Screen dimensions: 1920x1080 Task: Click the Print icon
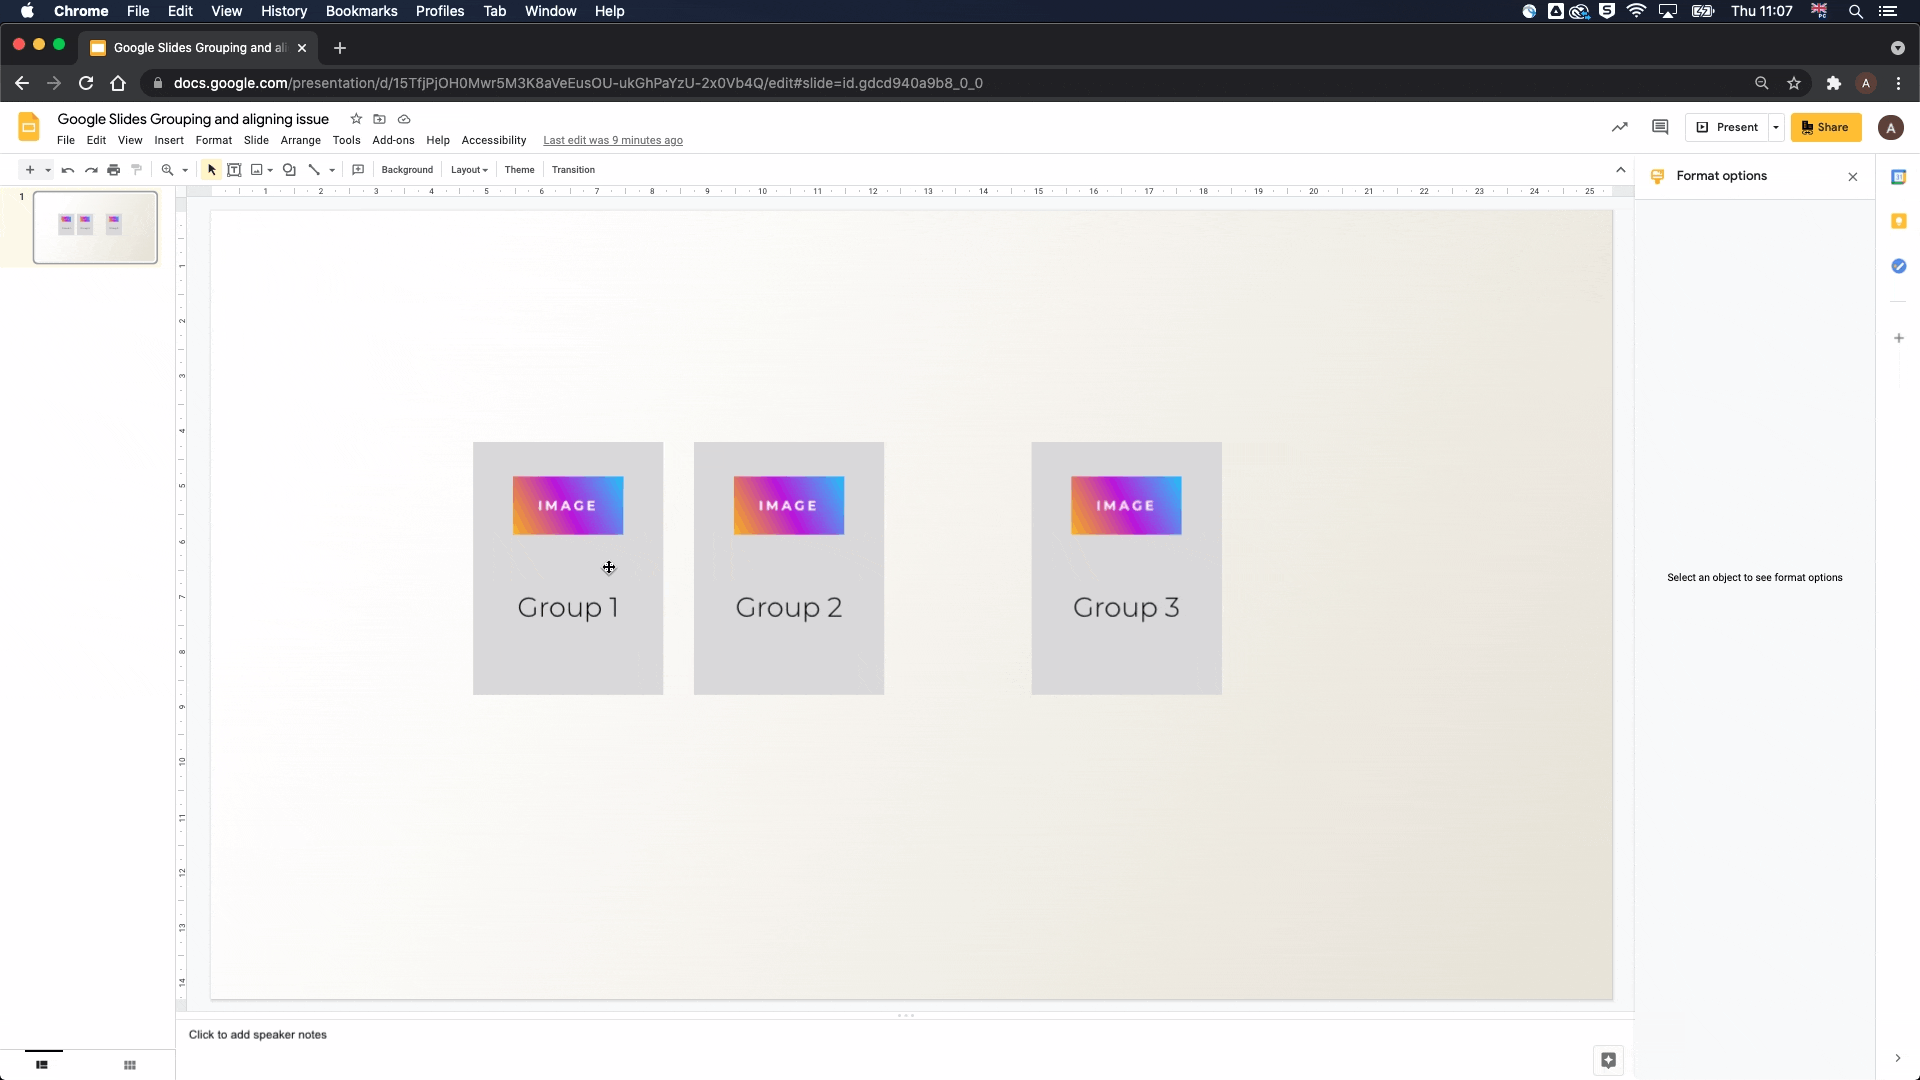pos(114,170)
